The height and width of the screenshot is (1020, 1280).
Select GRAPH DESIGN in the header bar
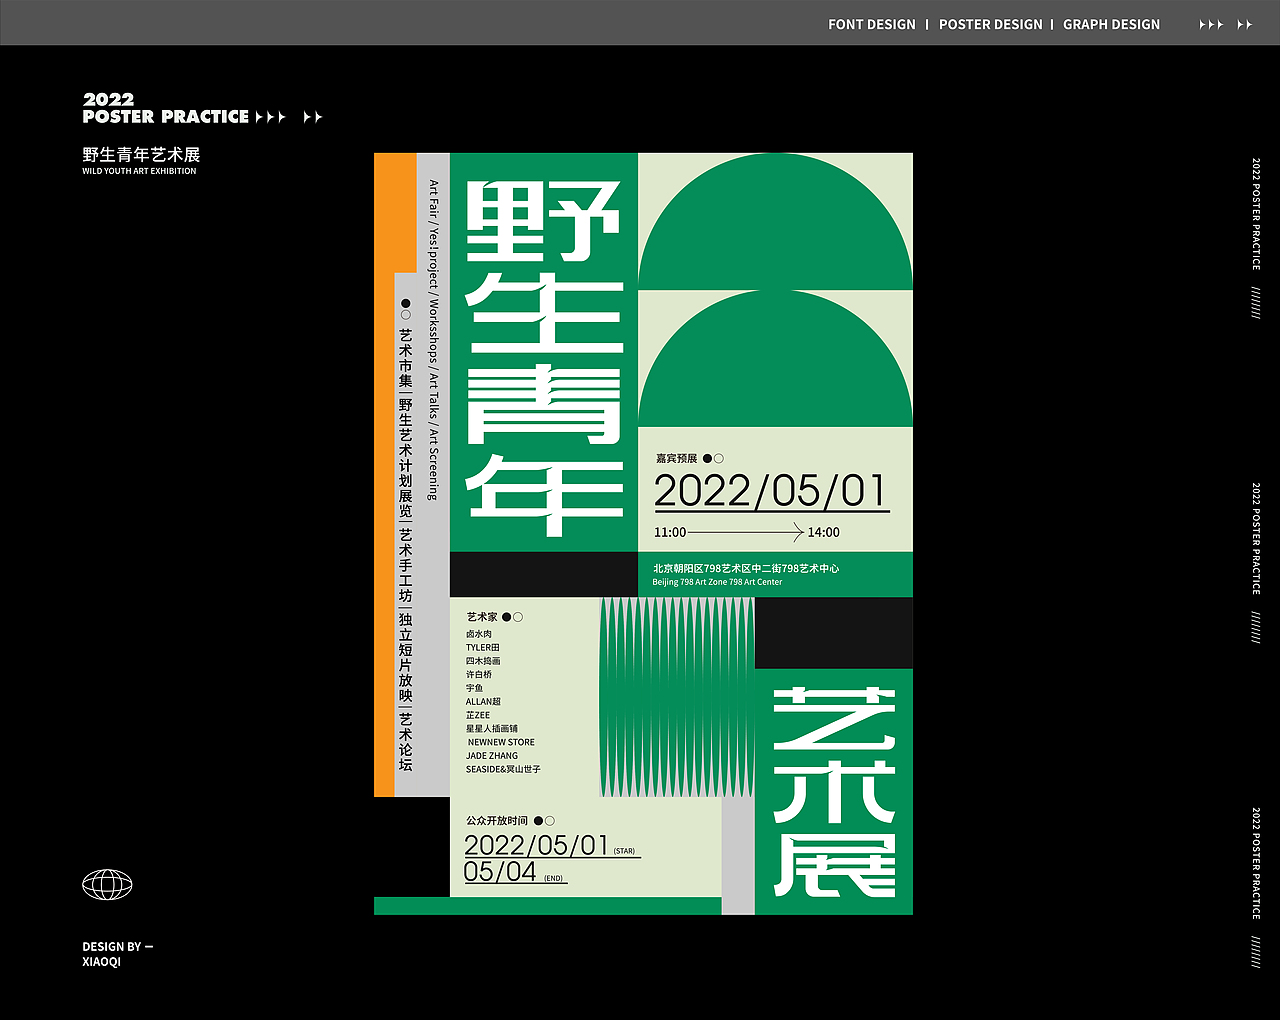1112,25
